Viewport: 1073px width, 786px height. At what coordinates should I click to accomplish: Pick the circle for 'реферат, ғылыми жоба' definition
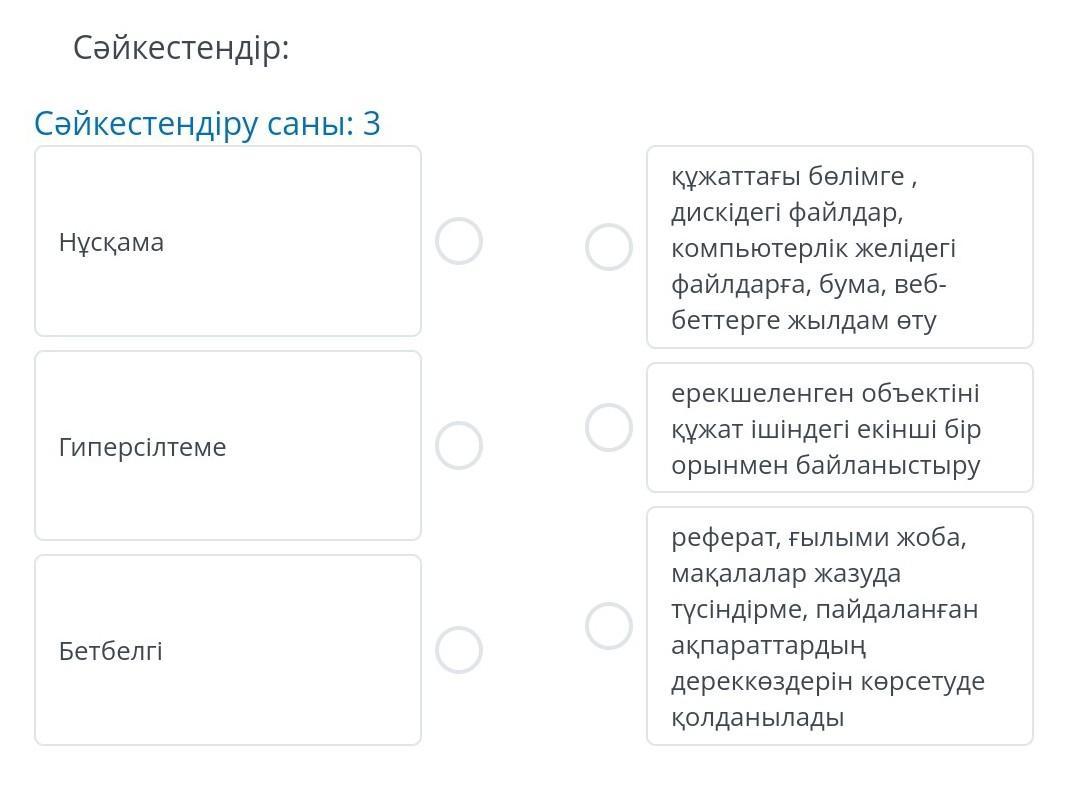click(608, 626)
